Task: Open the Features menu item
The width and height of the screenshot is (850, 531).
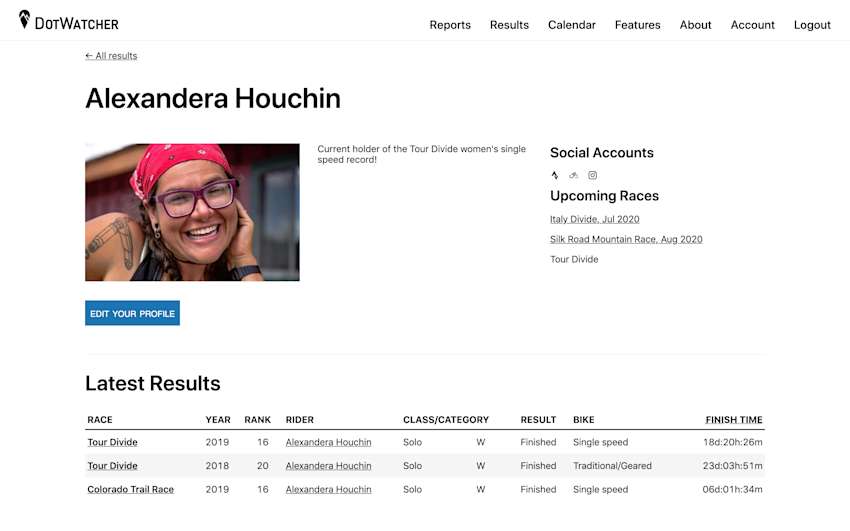Action: click(638, 25)
